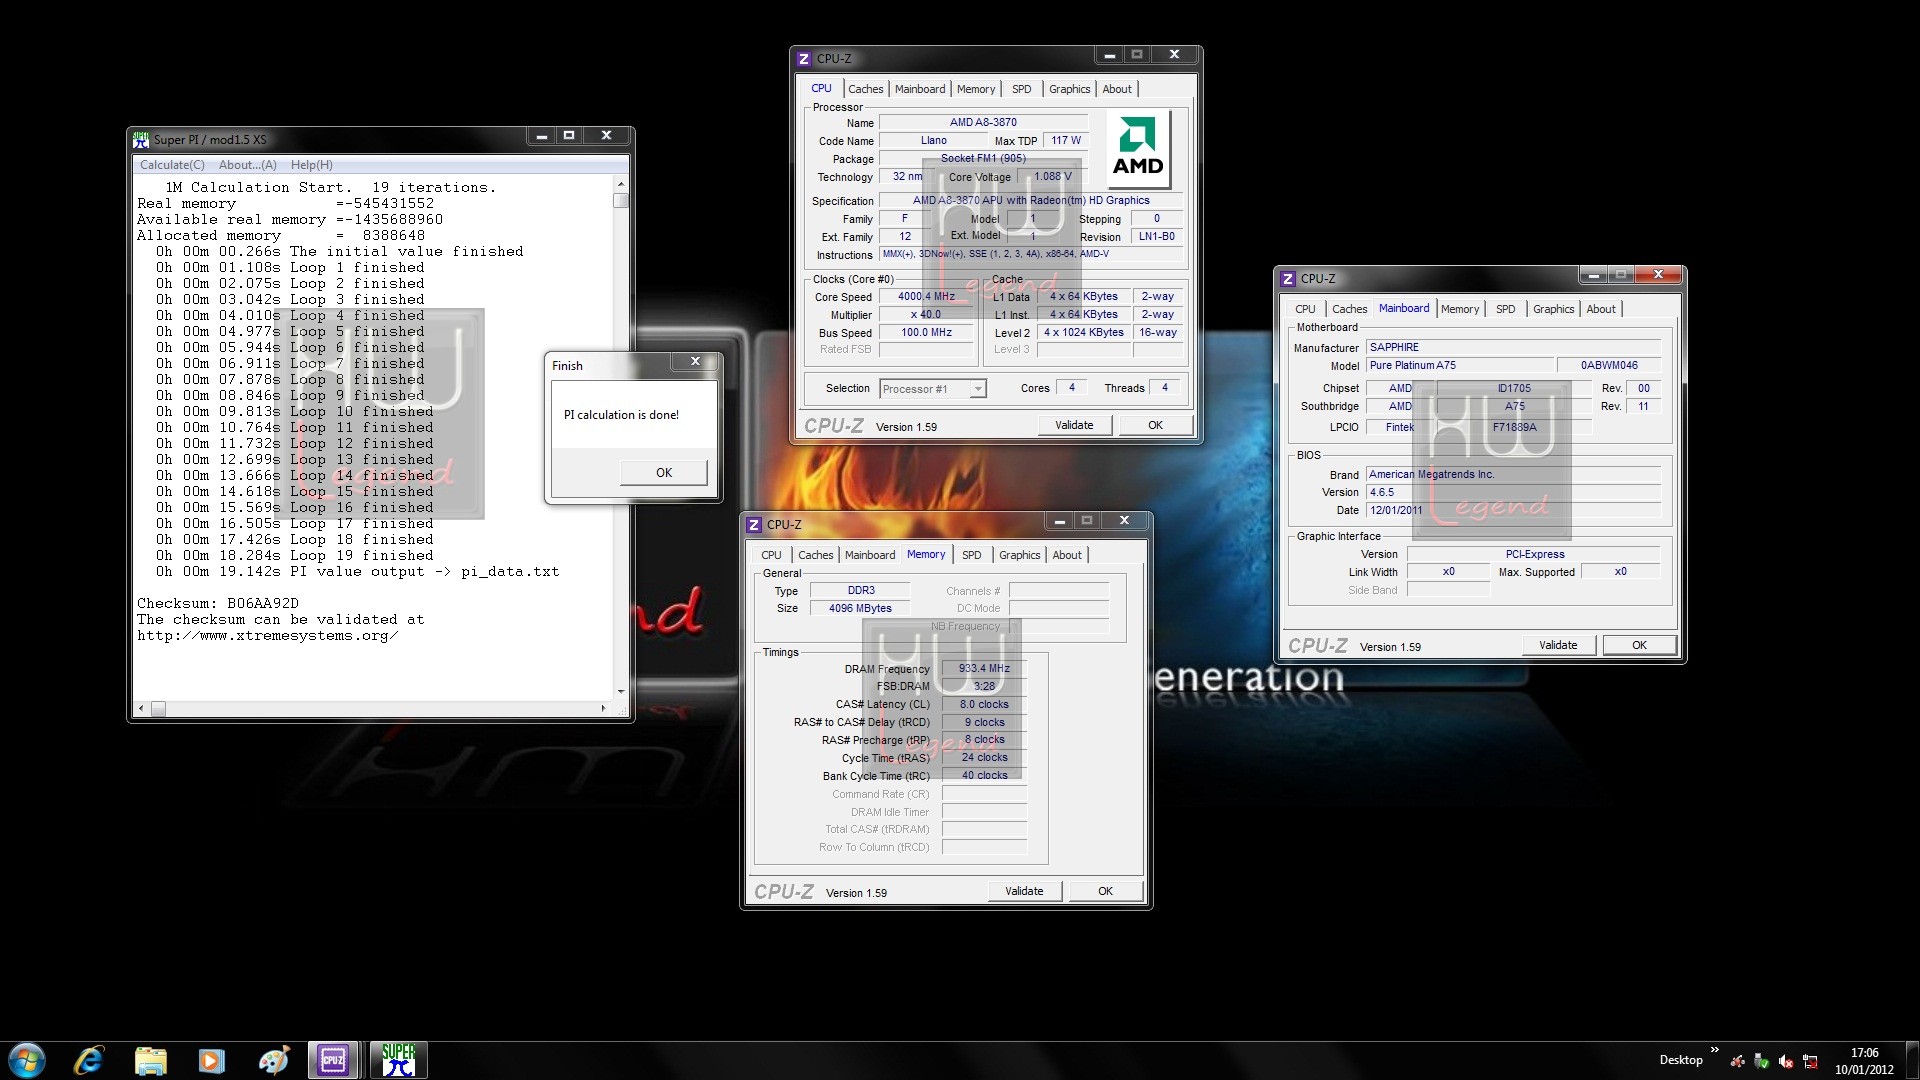This screenshot has height=1080, width=1920.
Task: Switch to CPU-Z taskbar icon
Action: click(333, 1060)
